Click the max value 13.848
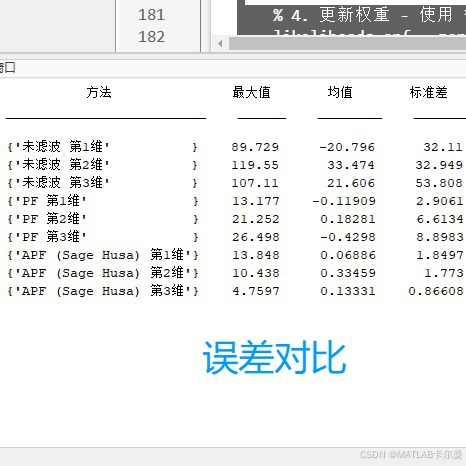 [255, 255]
